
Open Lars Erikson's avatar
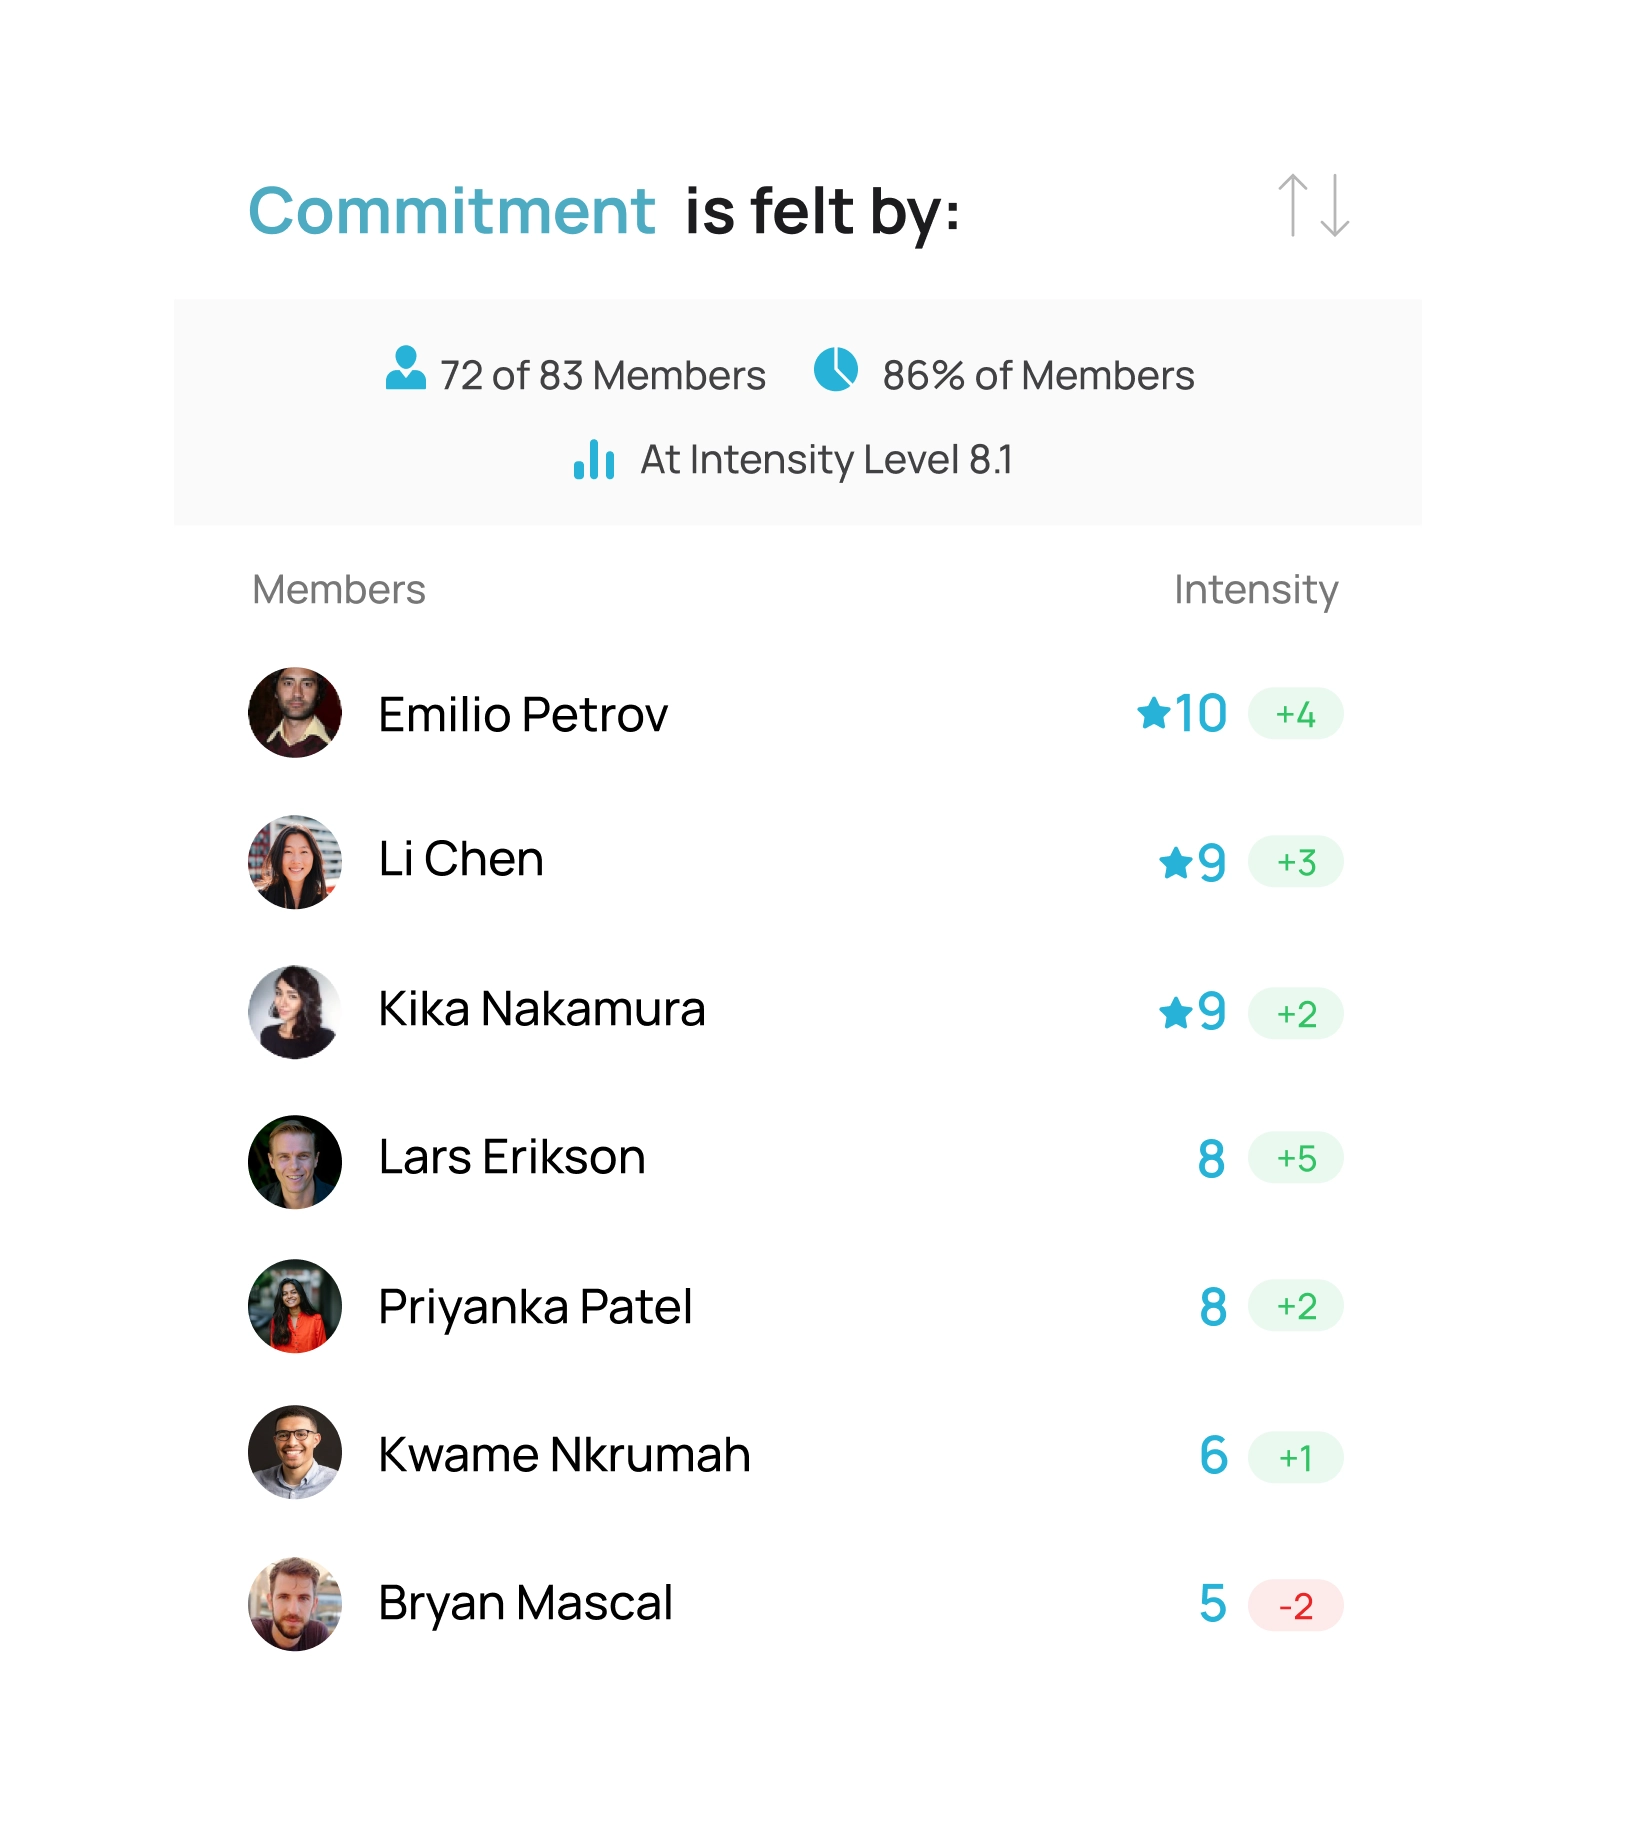pyautogui.click(x=295, y=1161)
